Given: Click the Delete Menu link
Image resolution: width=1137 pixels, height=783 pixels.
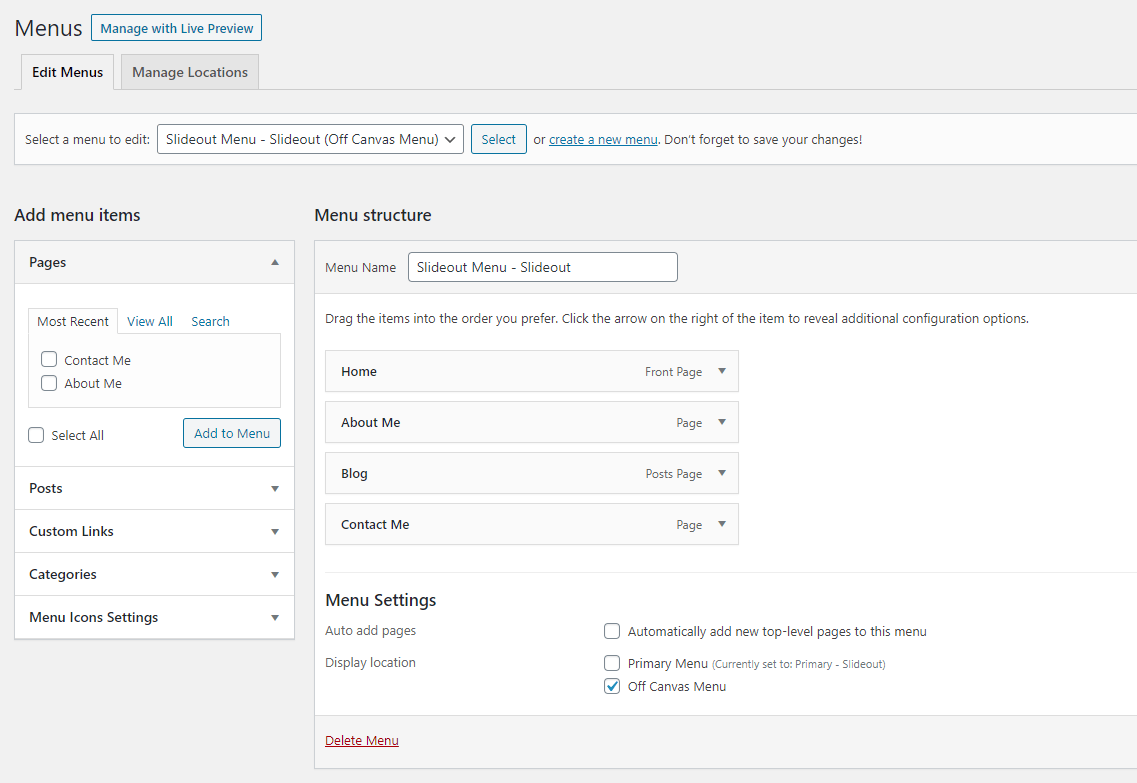Looking at the screenshot, I should (x=362, y=740).
